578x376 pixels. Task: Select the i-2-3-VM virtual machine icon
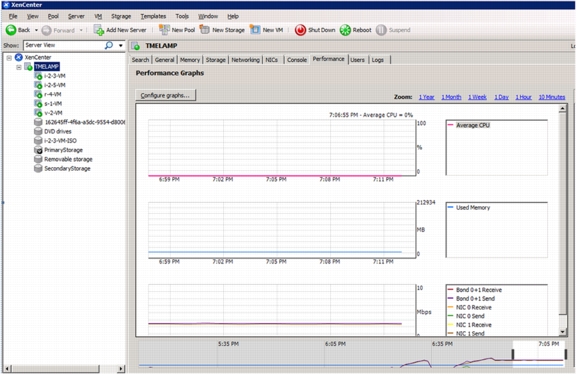click(38, 76)
